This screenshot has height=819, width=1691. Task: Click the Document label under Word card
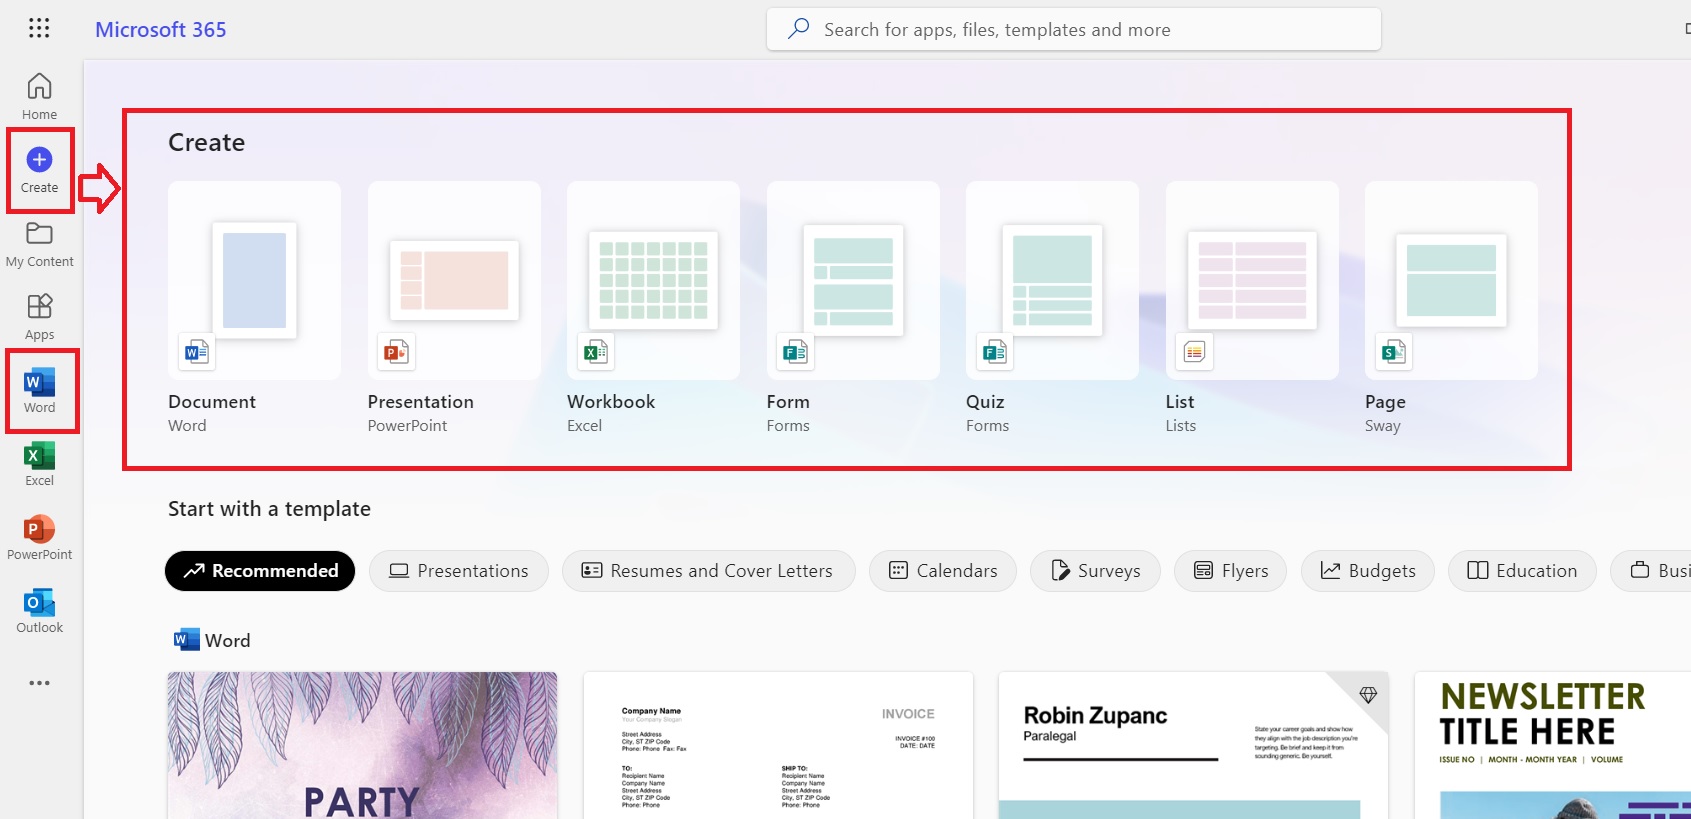(x=212, y=402)
